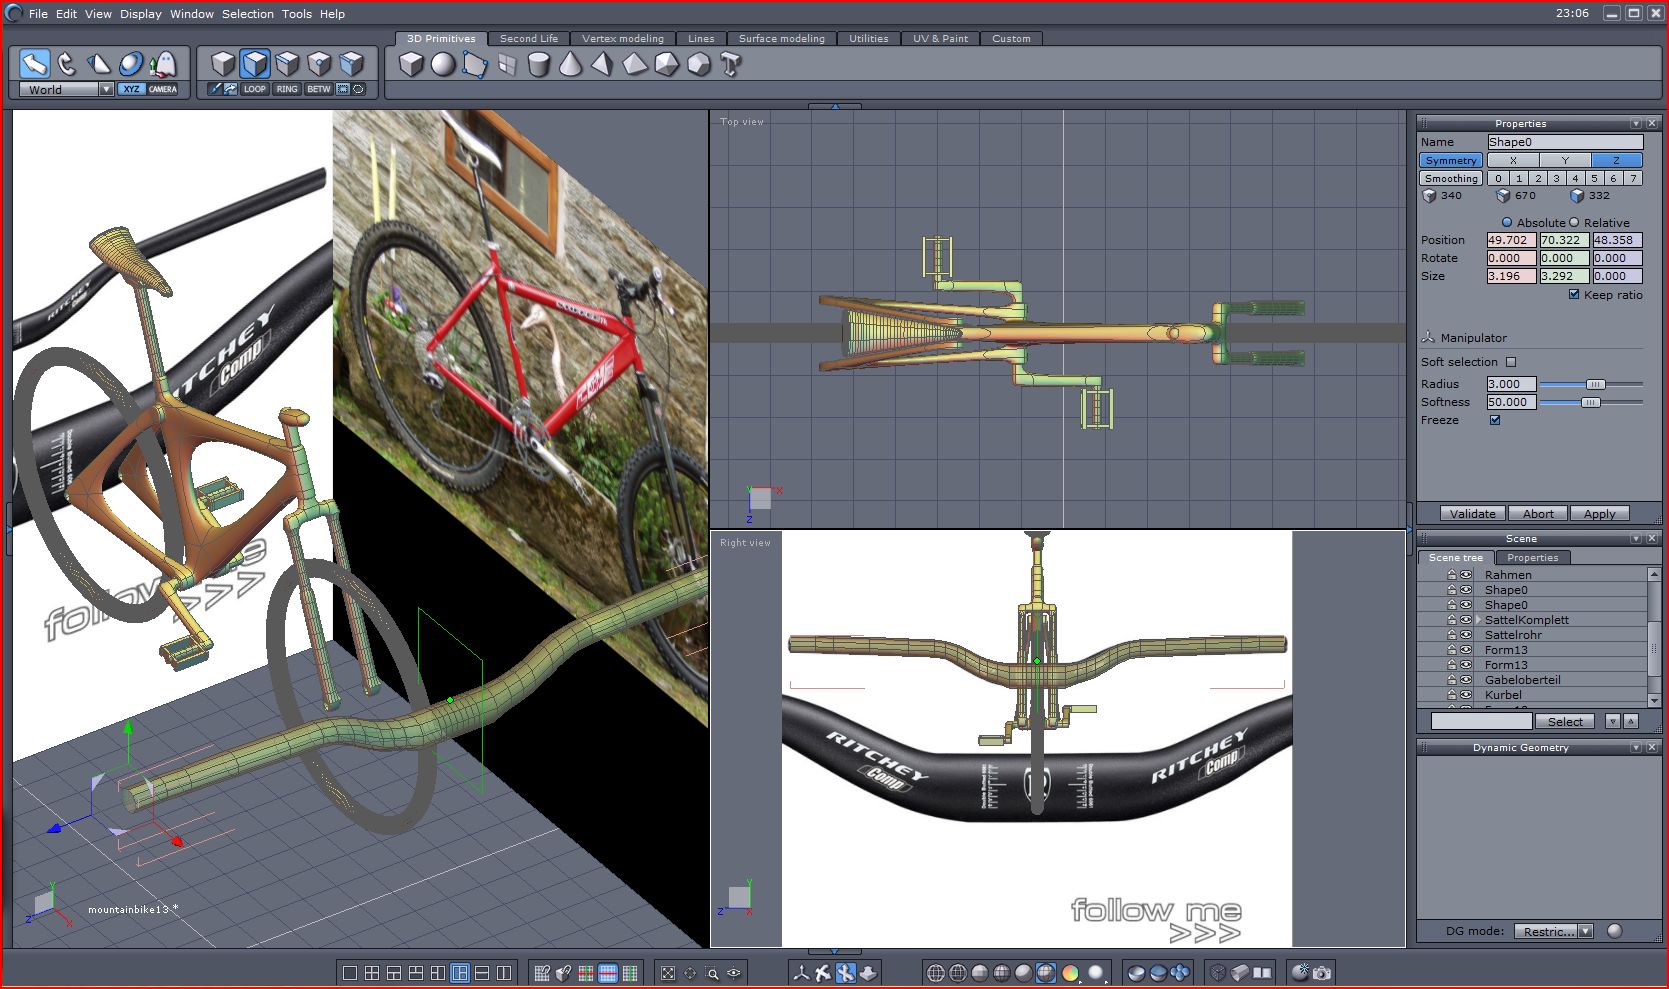Select the LOOP selection mode

coord(255,89)
